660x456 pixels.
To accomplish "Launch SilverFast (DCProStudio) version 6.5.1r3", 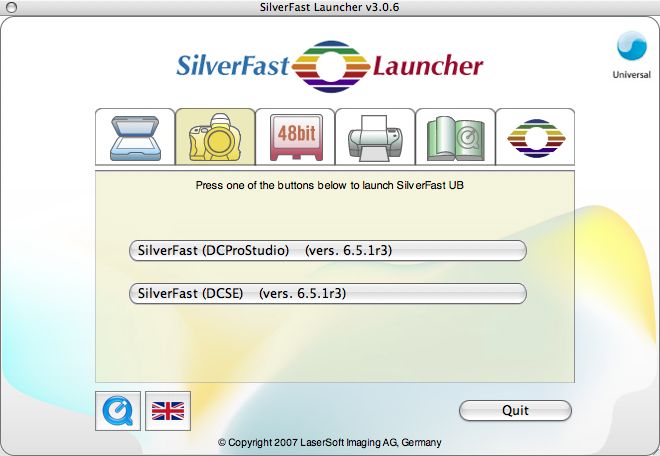I will [328, 250].
